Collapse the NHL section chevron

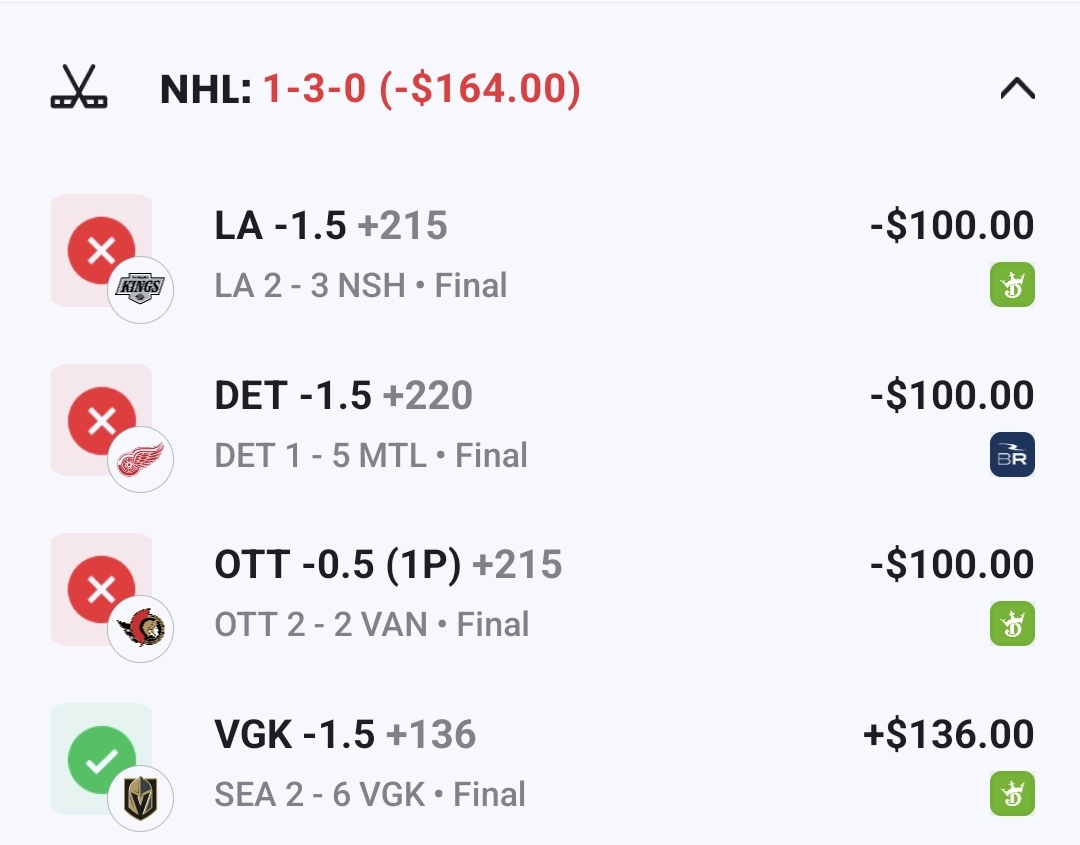coord(1017,90)
